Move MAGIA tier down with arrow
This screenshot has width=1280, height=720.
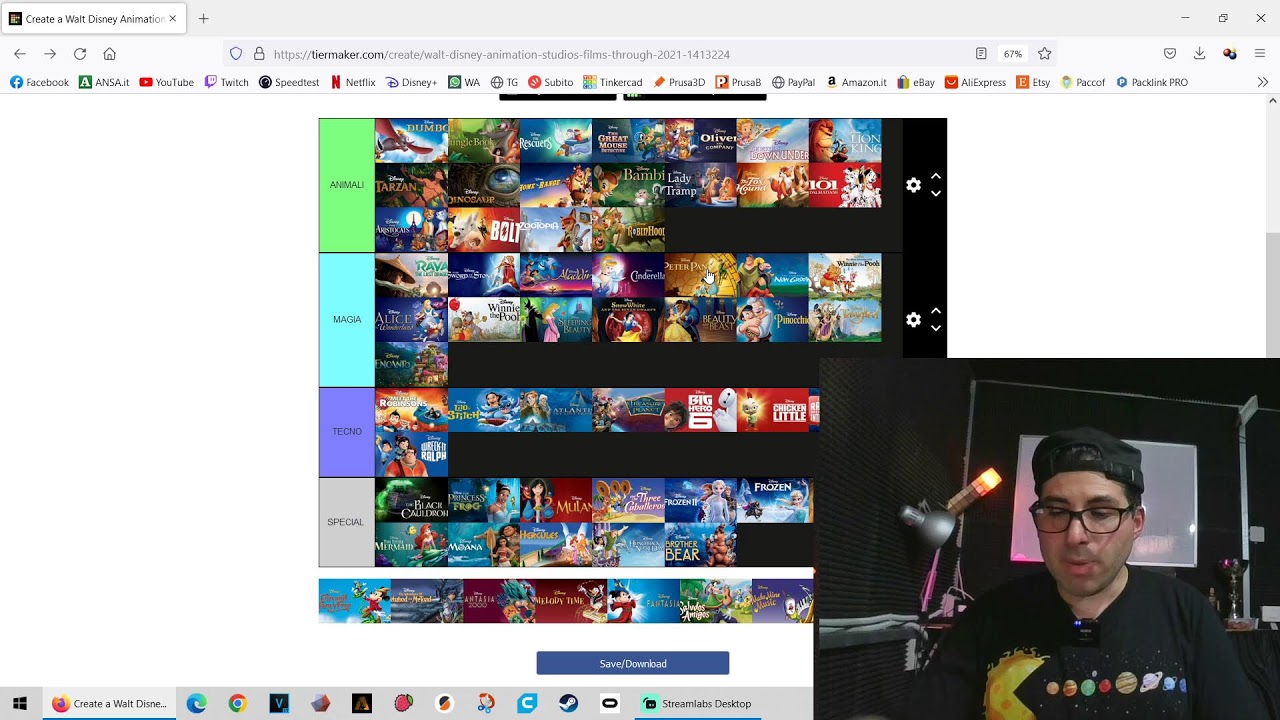(936, 329)
